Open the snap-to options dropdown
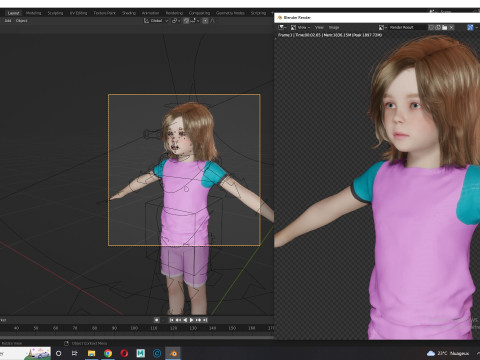 point(195,21)
